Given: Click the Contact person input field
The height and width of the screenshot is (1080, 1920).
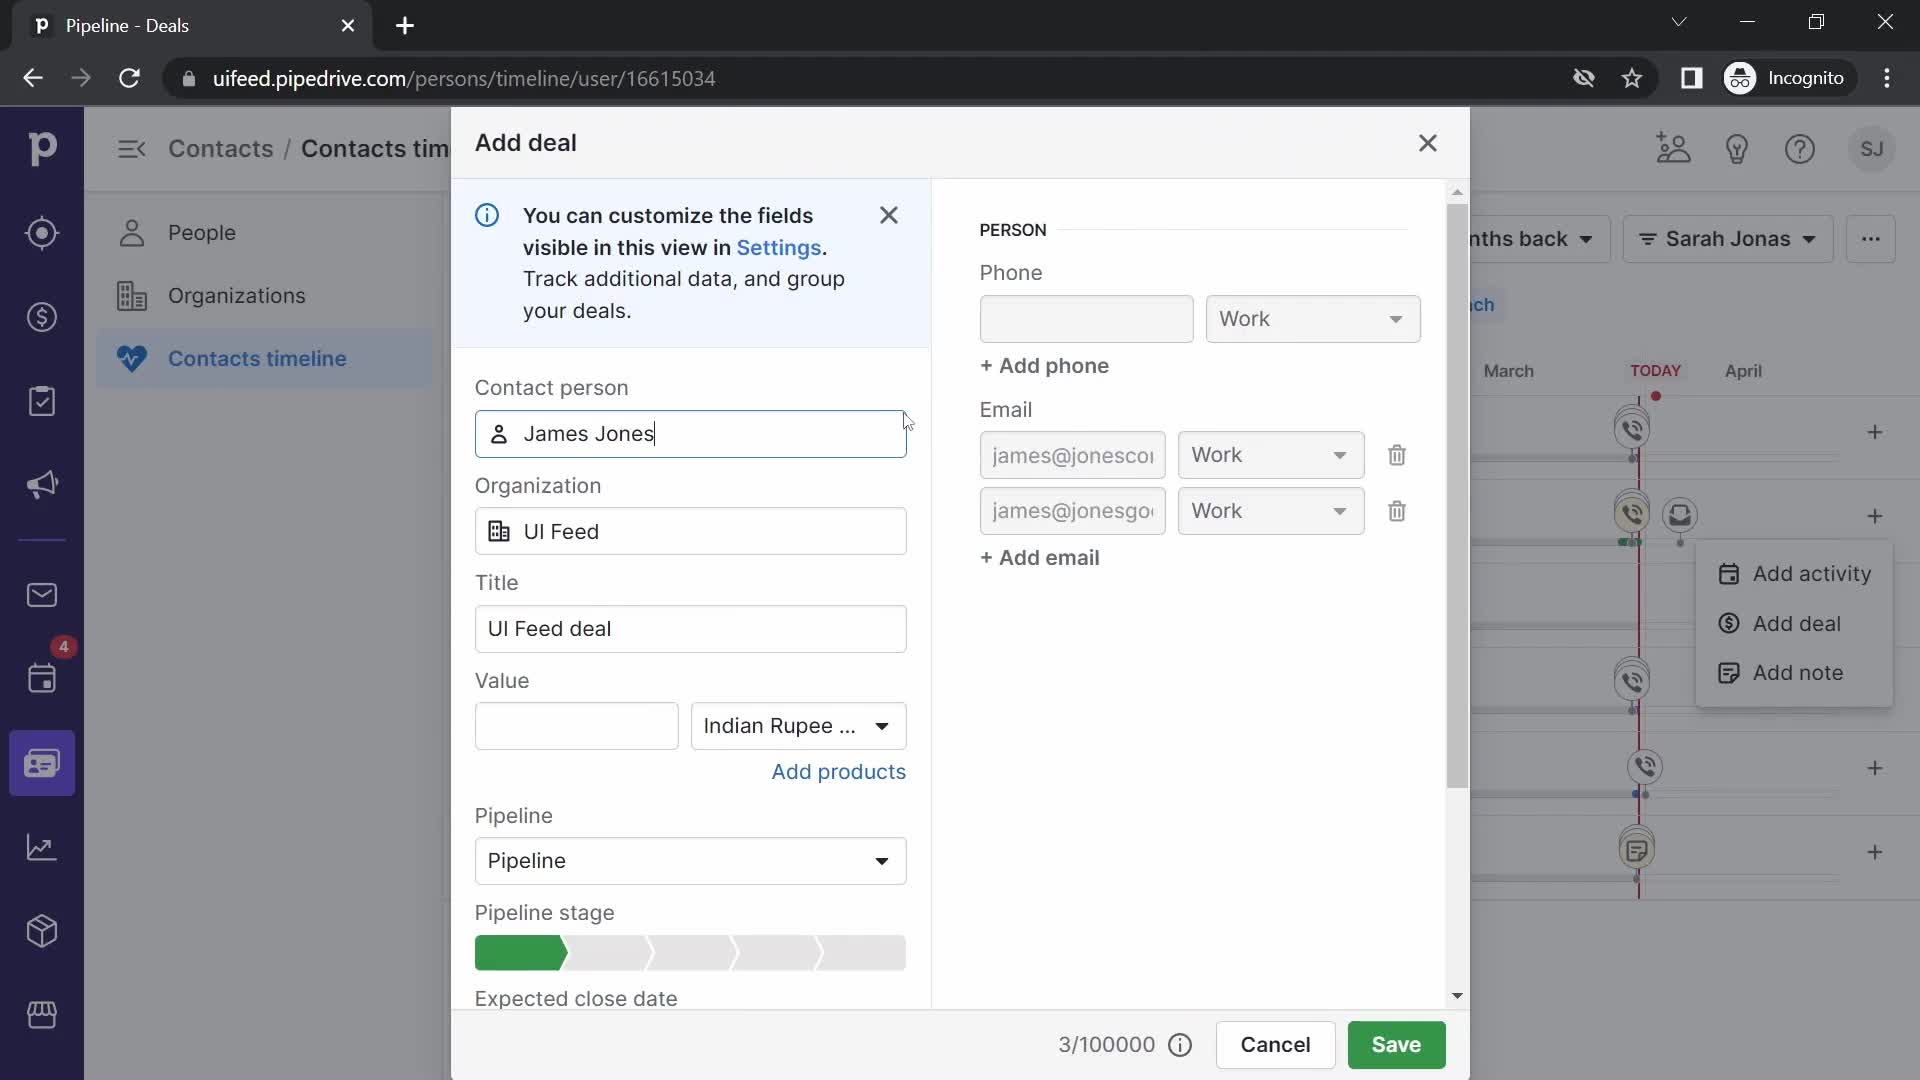Looking at the screenshot, I should pyautogui.click(x=692, y=434).
